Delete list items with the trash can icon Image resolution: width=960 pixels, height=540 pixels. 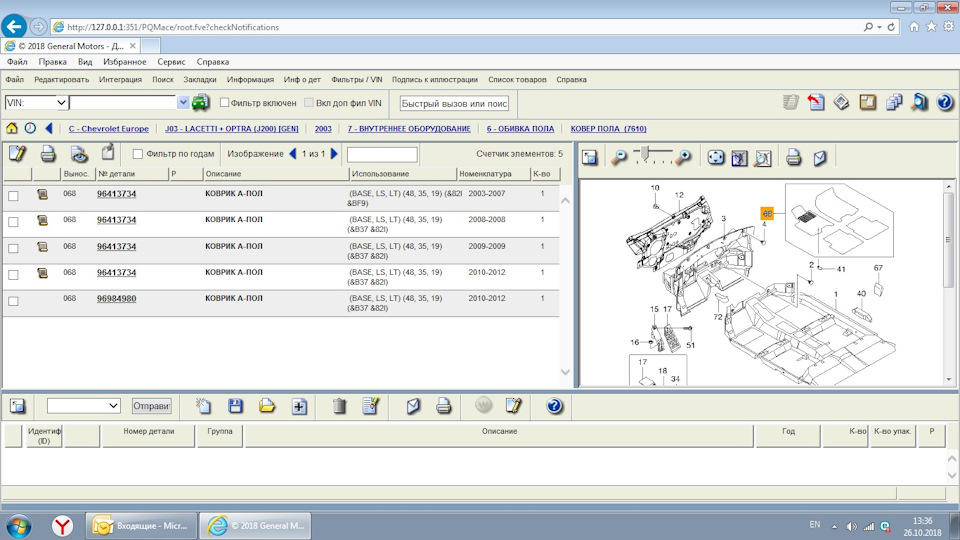(339, 406)
